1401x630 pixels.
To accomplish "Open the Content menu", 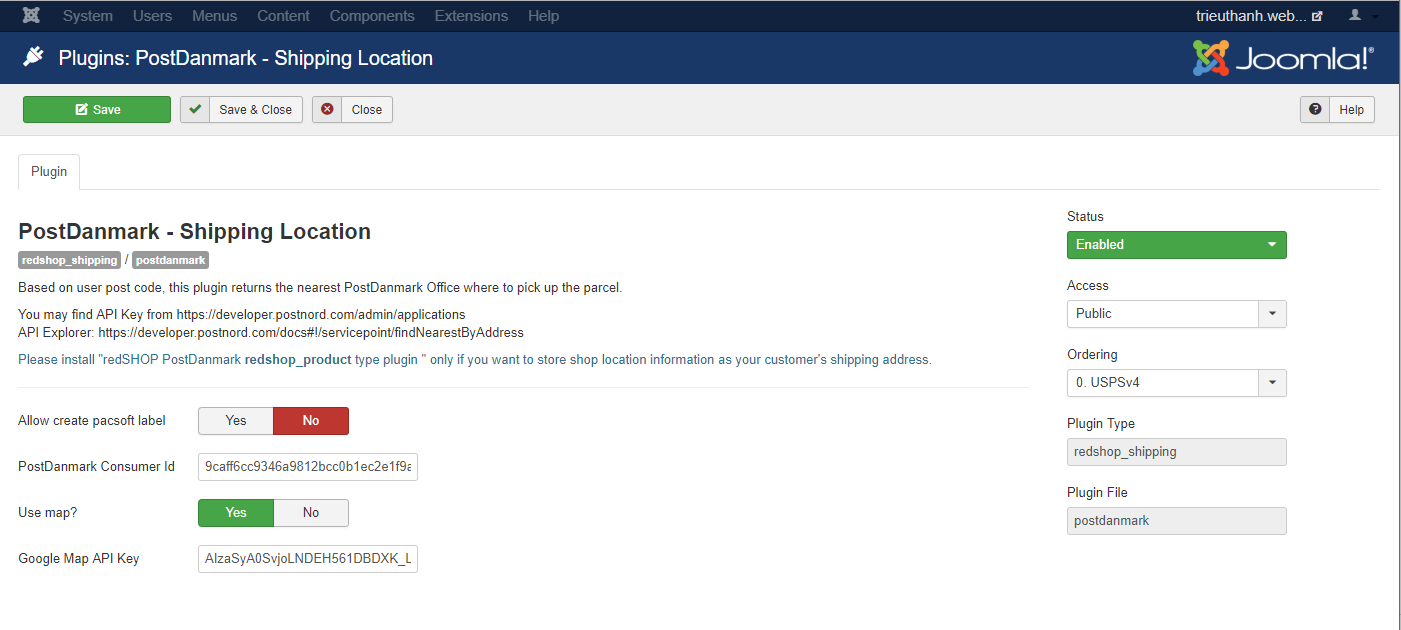I will coord(283,16).
